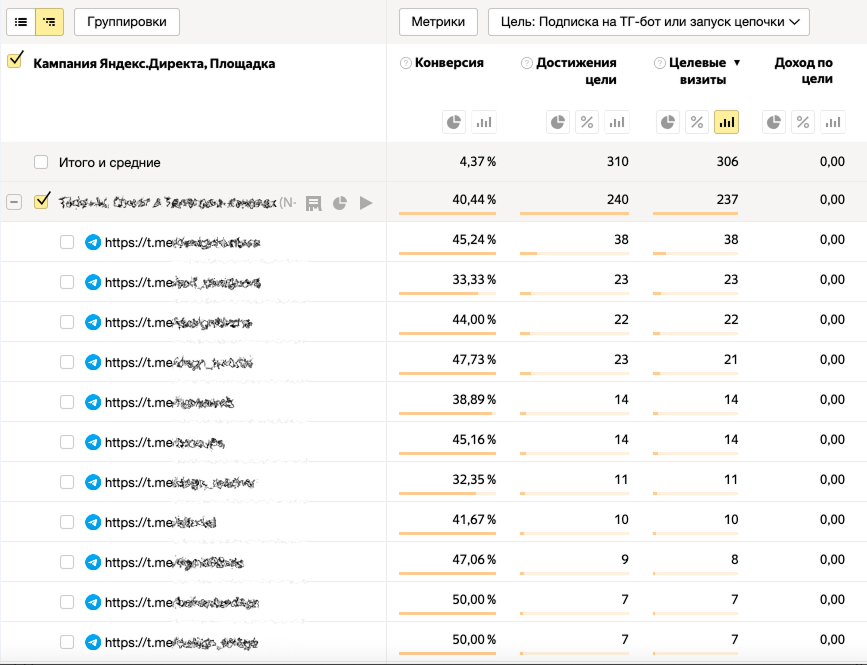867x665 pixels.
Task: Toggle highlighted bar chart icon under Целевые визиты
Action: coord(726,122)
